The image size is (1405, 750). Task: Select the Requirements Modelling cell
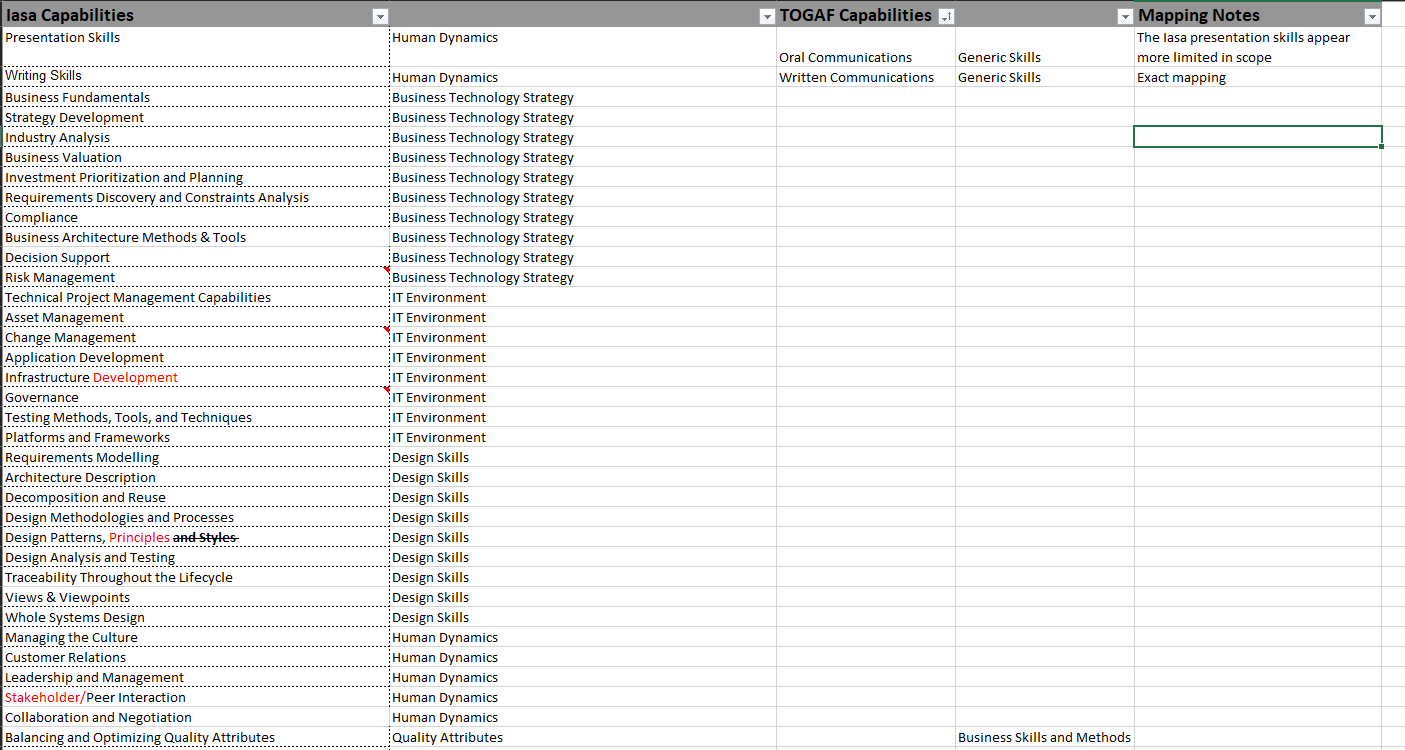tap(195, 457)
